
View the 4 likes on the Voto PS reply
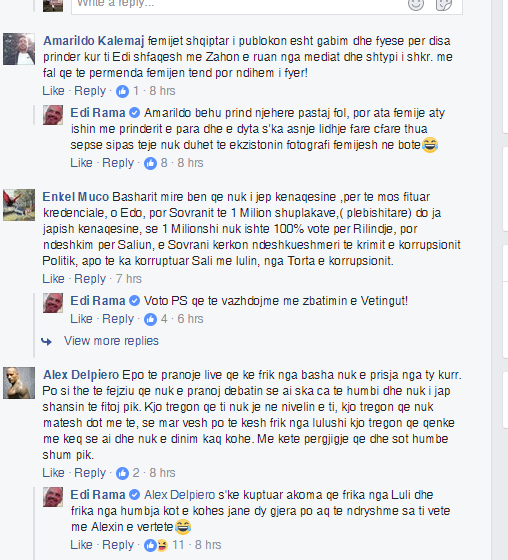(x=155, y=319)
